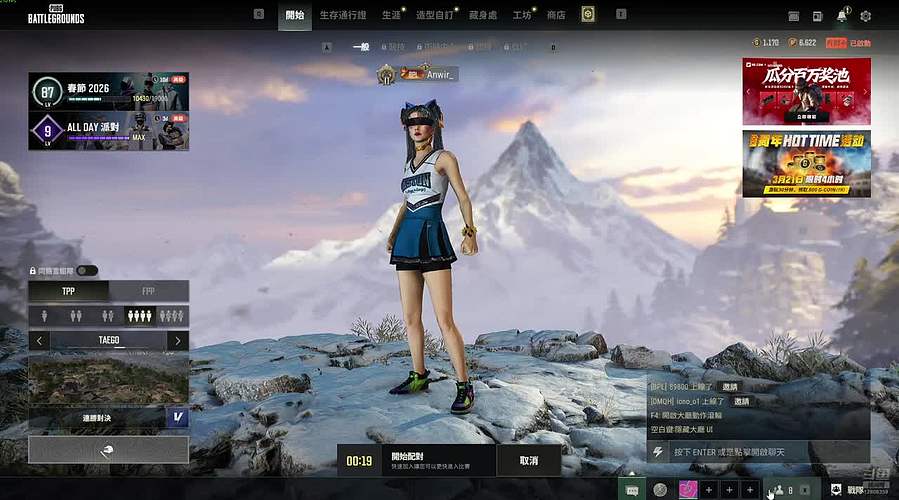
Task: Select solo single-player team size
Action: [x=44, y=316]
